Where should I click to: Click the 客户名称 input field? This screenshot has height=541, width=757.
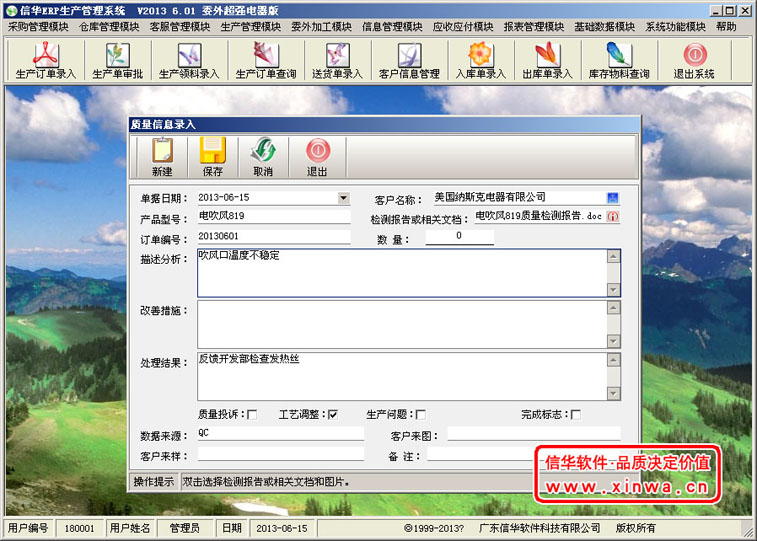pyautogui.click(x=519, y=197)
